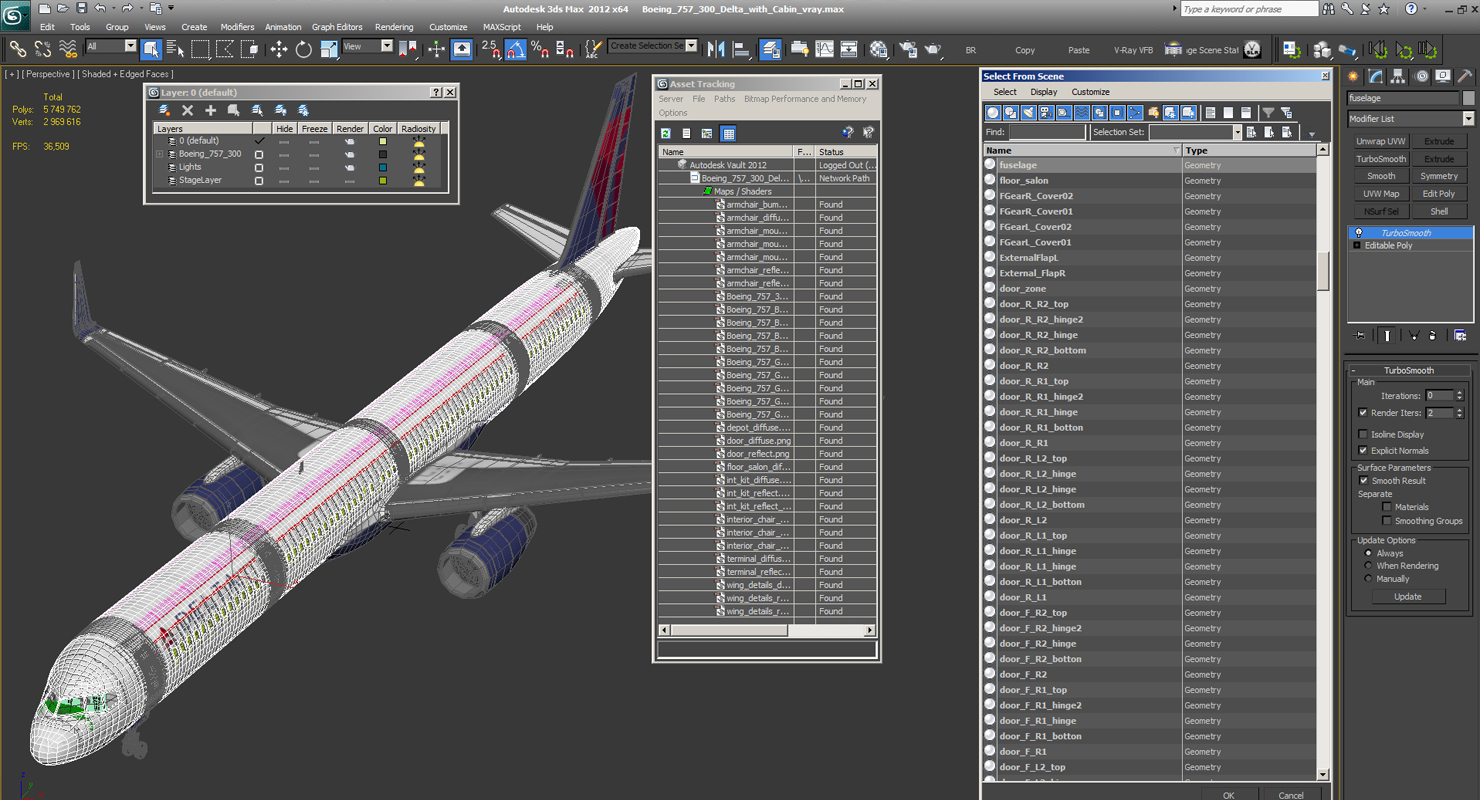Image resolution: width=1480 pixels, height=800 pixels.
Task: Toggle Percent Snap in main toolbar
Action: coord(540,48)
